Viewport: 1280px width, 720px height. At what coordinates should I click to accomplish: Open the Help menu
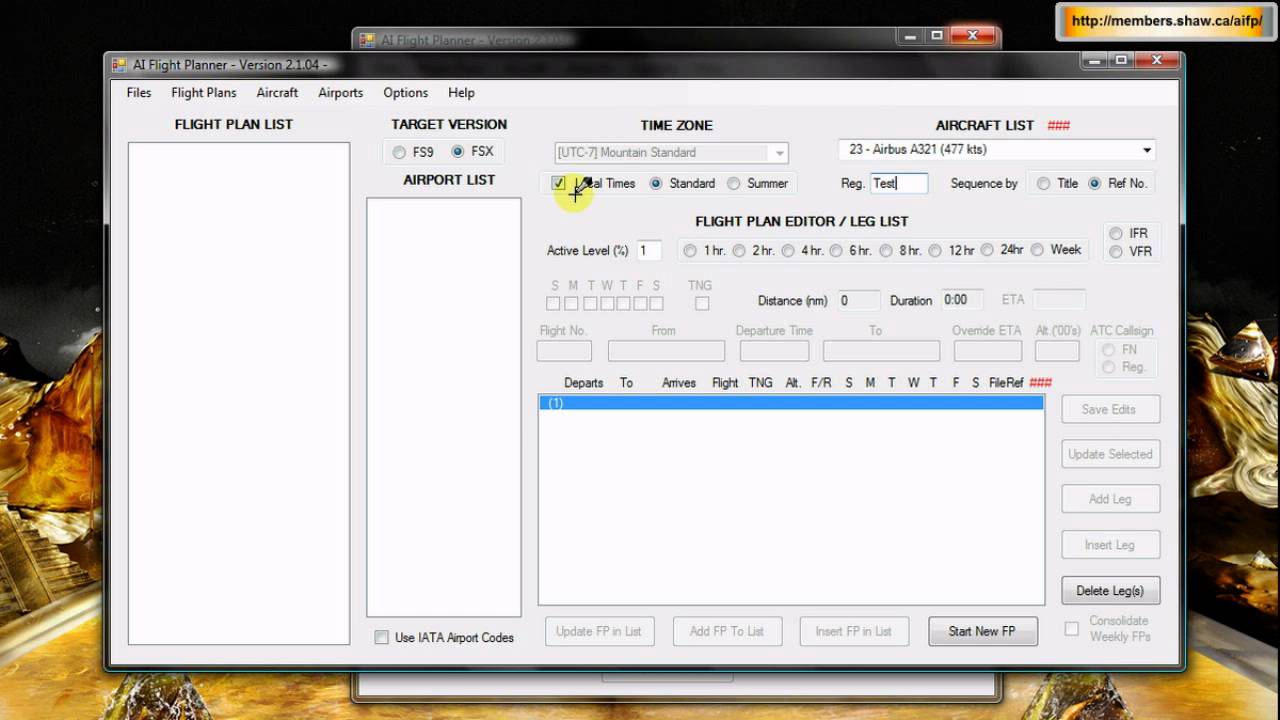(461, 93)
